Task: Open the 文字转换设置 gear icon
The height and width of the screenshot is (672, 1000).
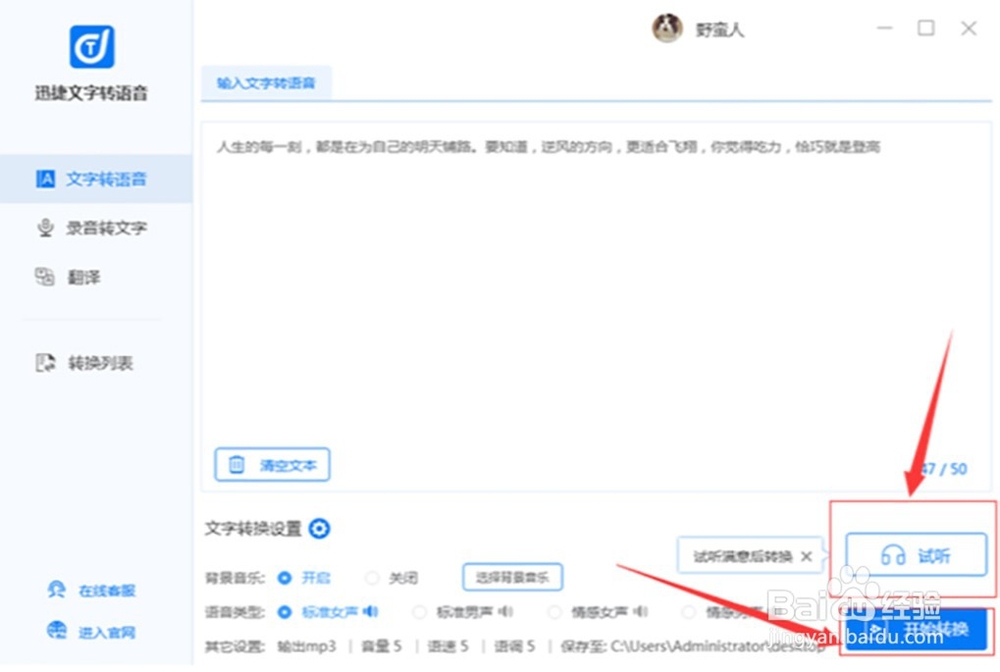Action: pyautogui.click(x=319, y=529)
